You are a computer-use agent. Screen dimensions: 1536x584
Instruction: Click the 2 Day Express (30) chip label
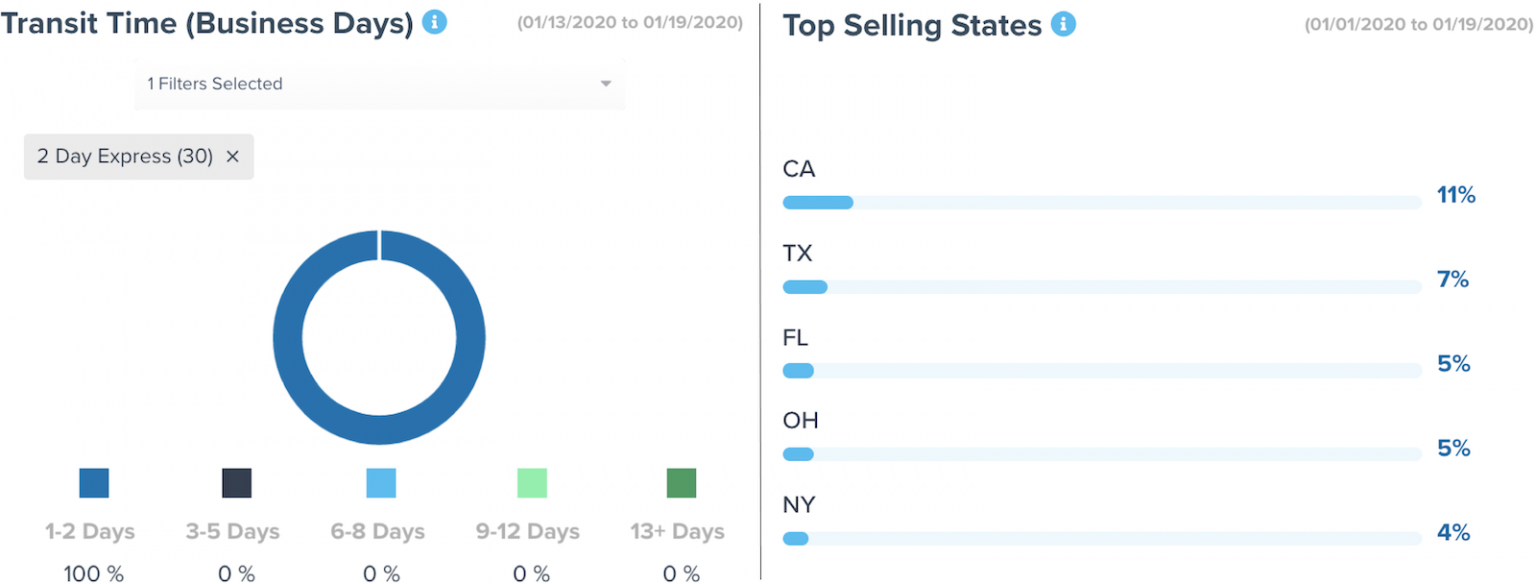pyautogui.click(x=125, y=157)
